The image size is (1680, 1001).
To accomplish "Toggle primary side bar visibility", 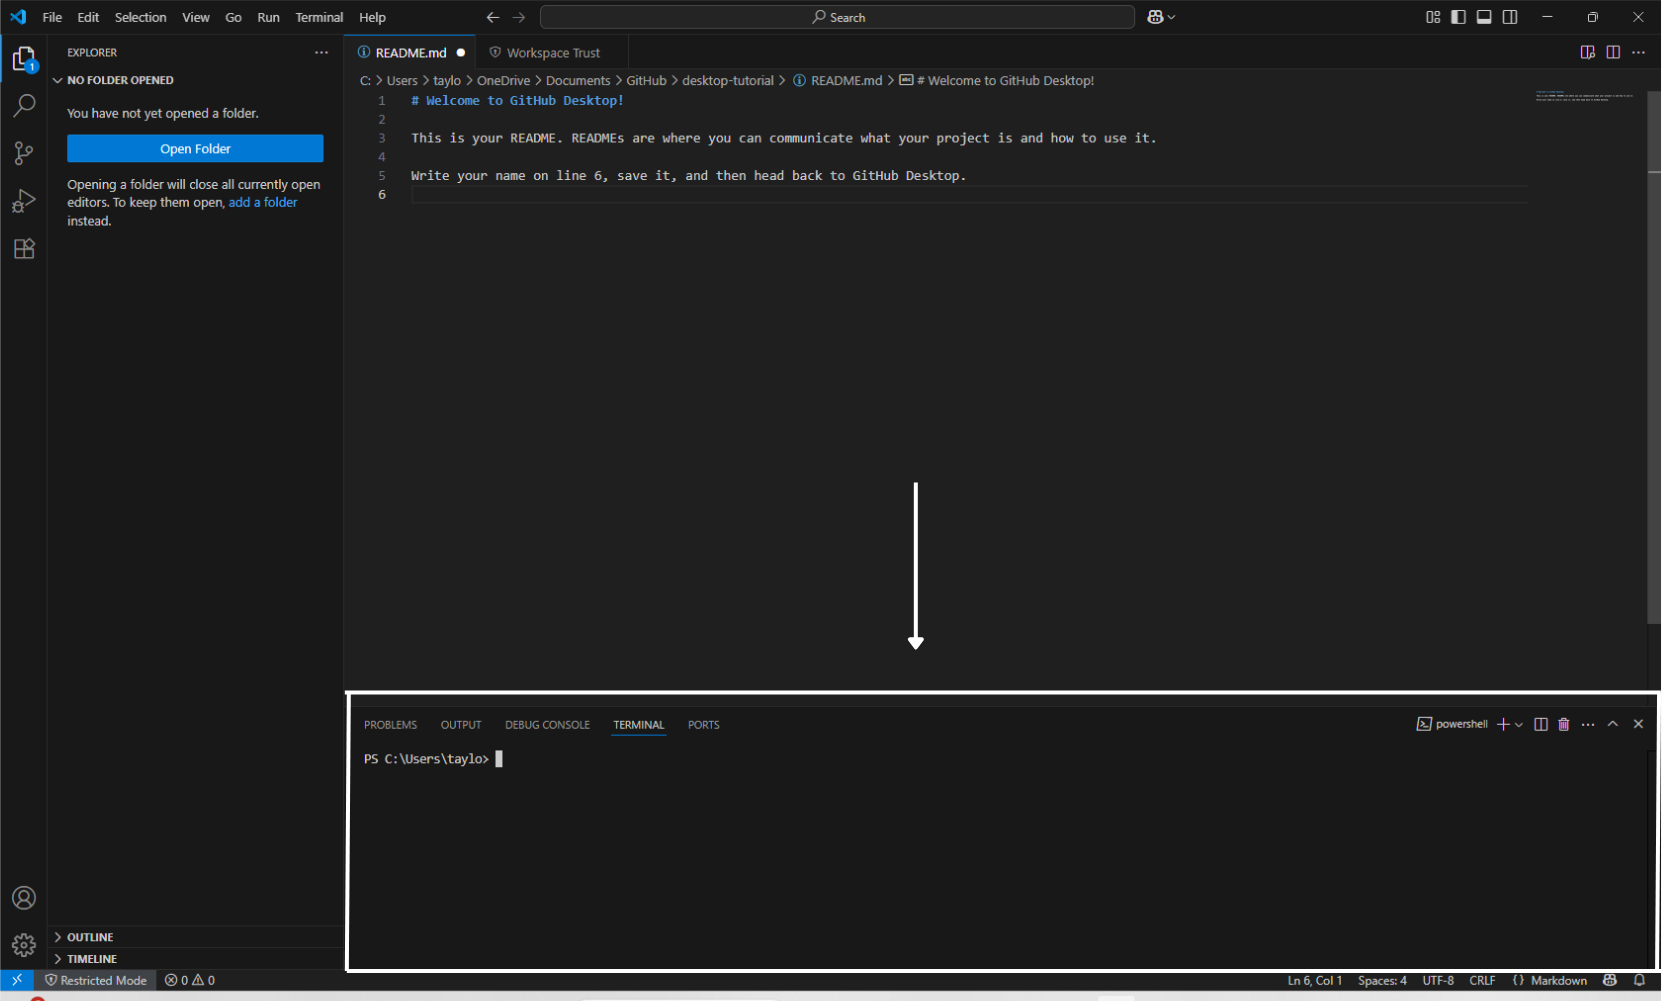I will coord(1458,17).
